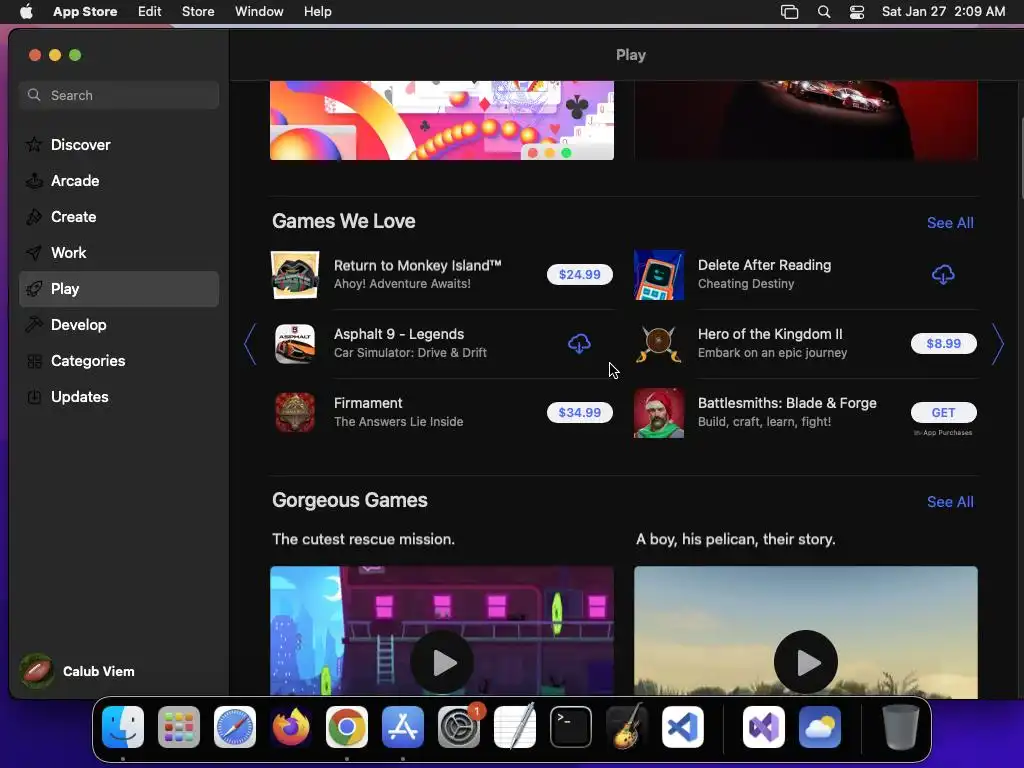Viewport: 1024px width, 768px height.
Task: Open the Window menu
Action: click(x=259, y=12)
